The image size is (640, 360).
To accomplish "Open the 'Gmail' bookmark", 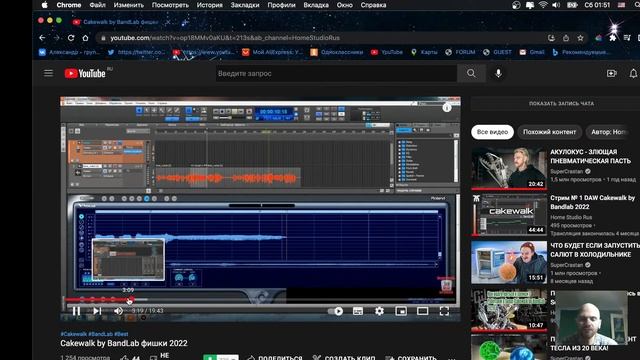I will 532,52.
